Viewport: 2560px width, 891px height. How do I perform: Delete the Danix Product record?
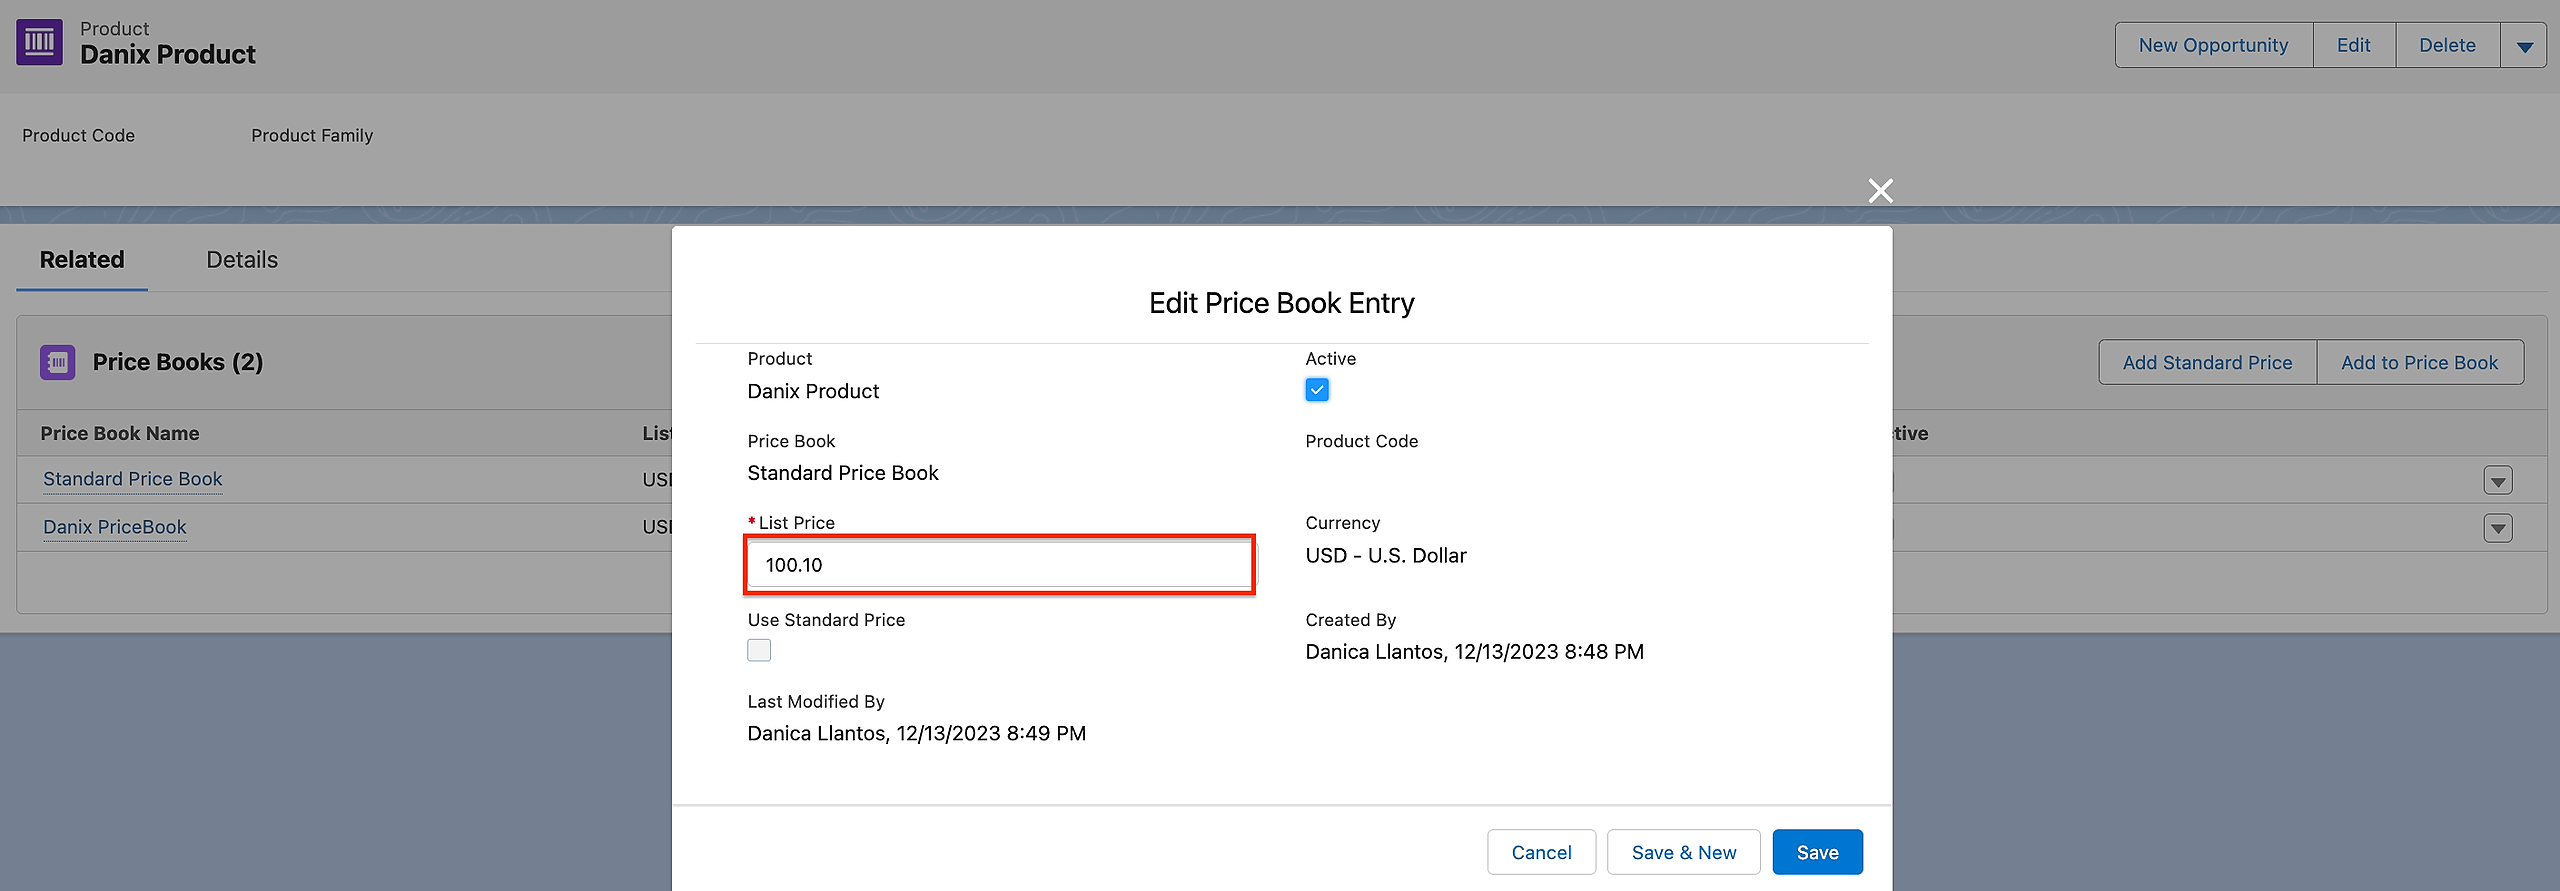pyautogui.click(x=2447, y=46)
